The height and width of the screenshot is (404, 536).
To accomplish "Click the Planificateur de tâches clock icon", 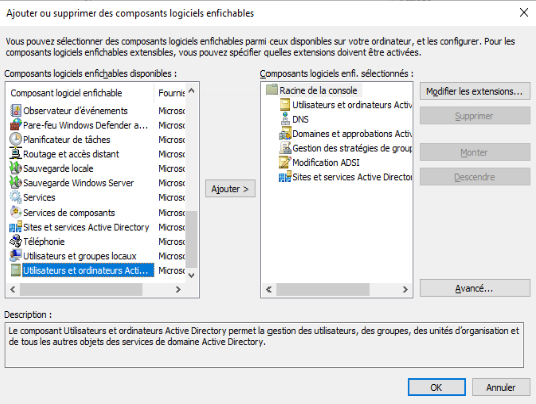I will point(15,139).
